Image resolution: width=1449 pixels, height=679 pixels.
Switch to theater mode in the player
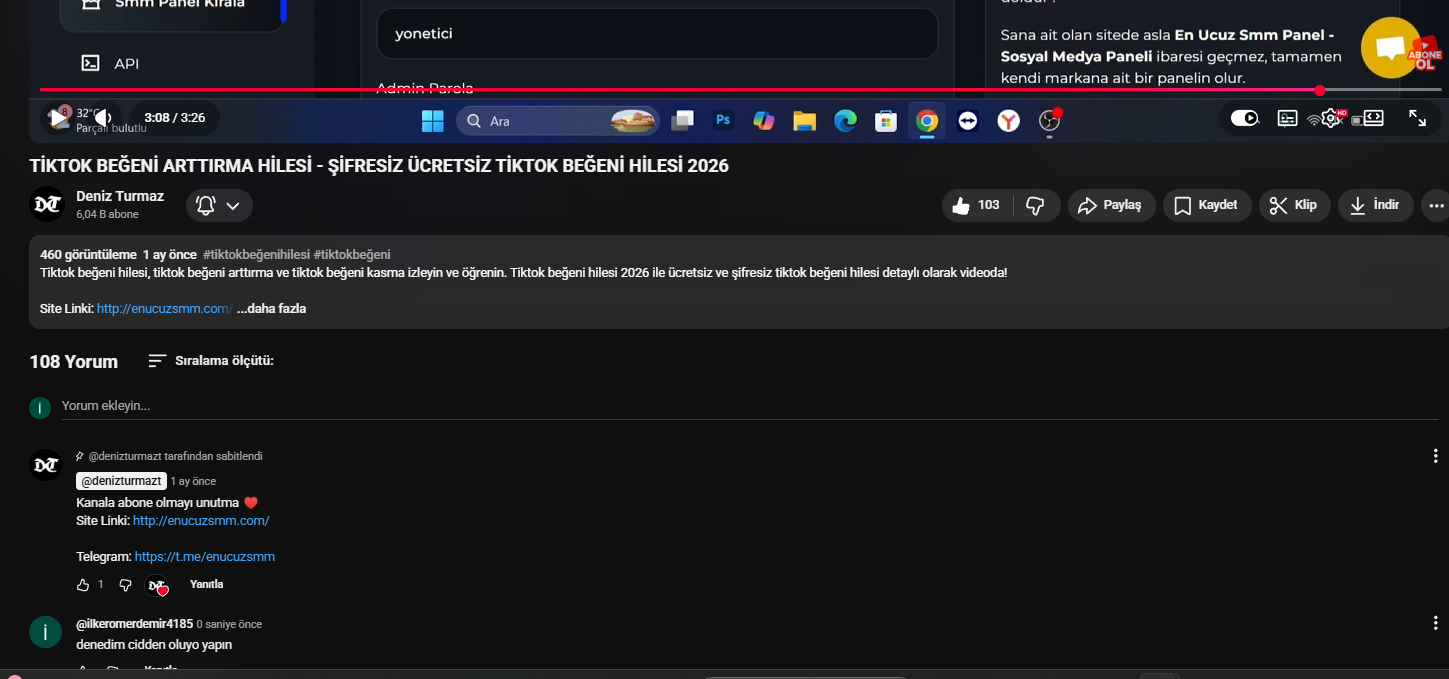[x=1374, y=118]
